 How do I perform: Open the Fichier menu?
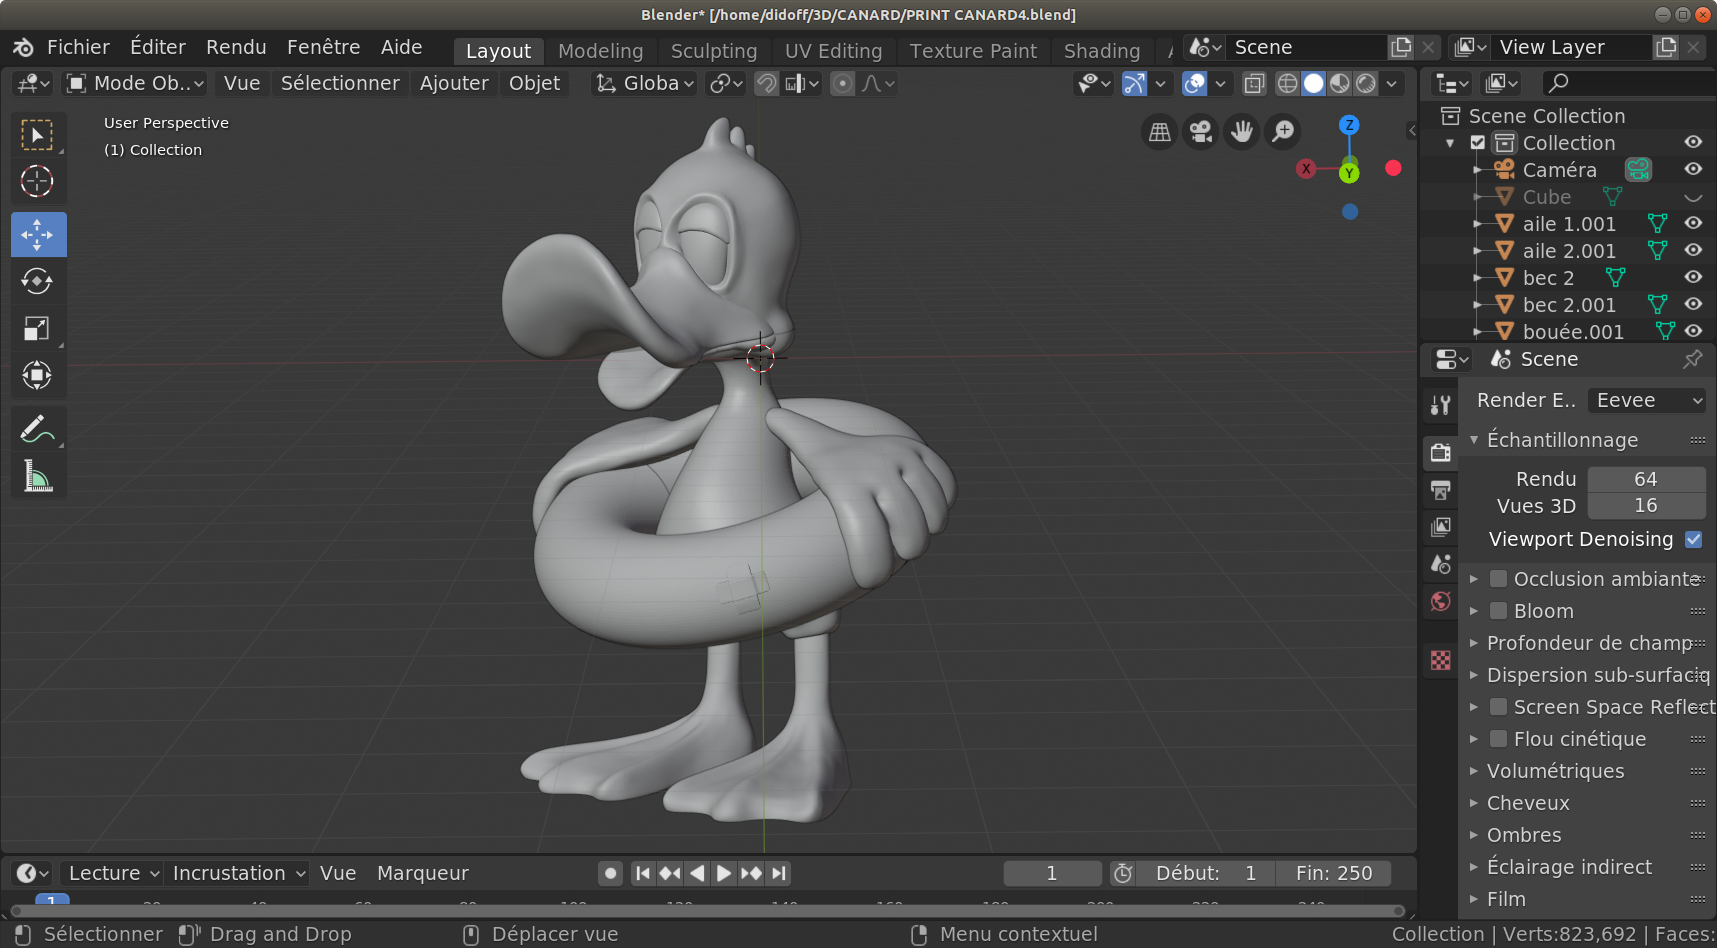tap(78, 47)
